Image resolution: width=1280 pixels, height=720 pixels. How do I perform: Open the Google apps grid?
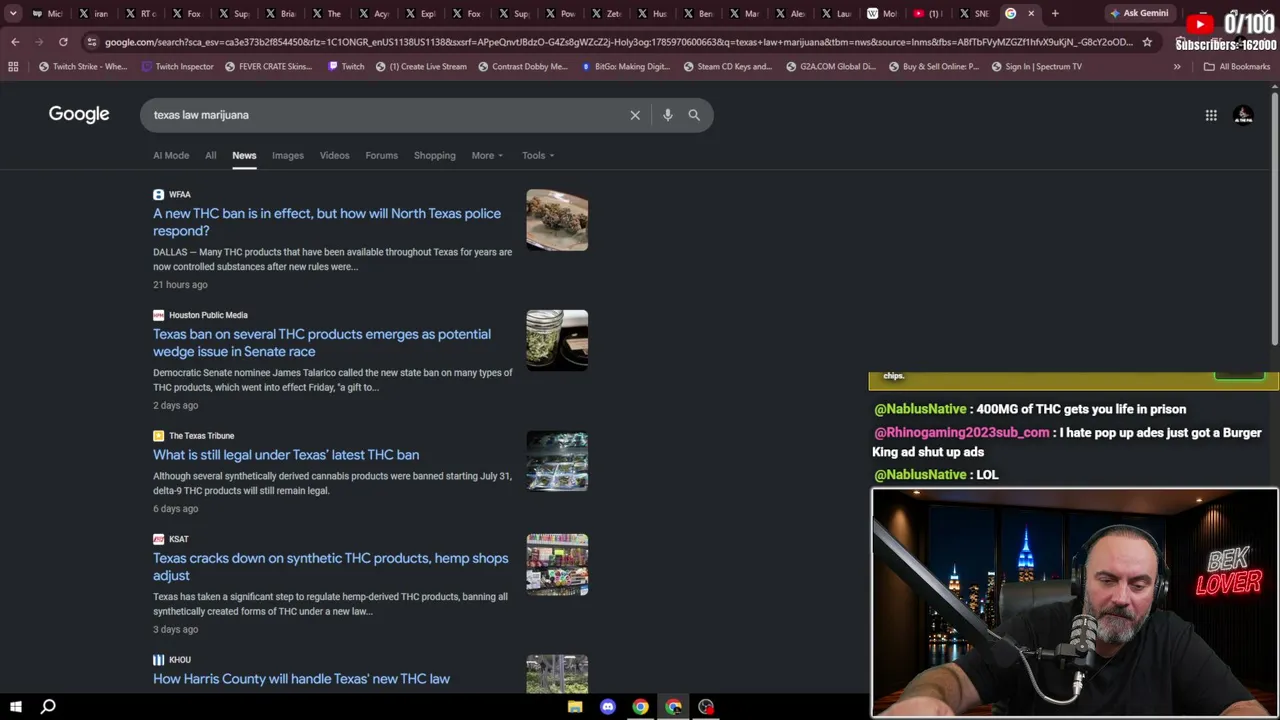[x=1211, y=115]
